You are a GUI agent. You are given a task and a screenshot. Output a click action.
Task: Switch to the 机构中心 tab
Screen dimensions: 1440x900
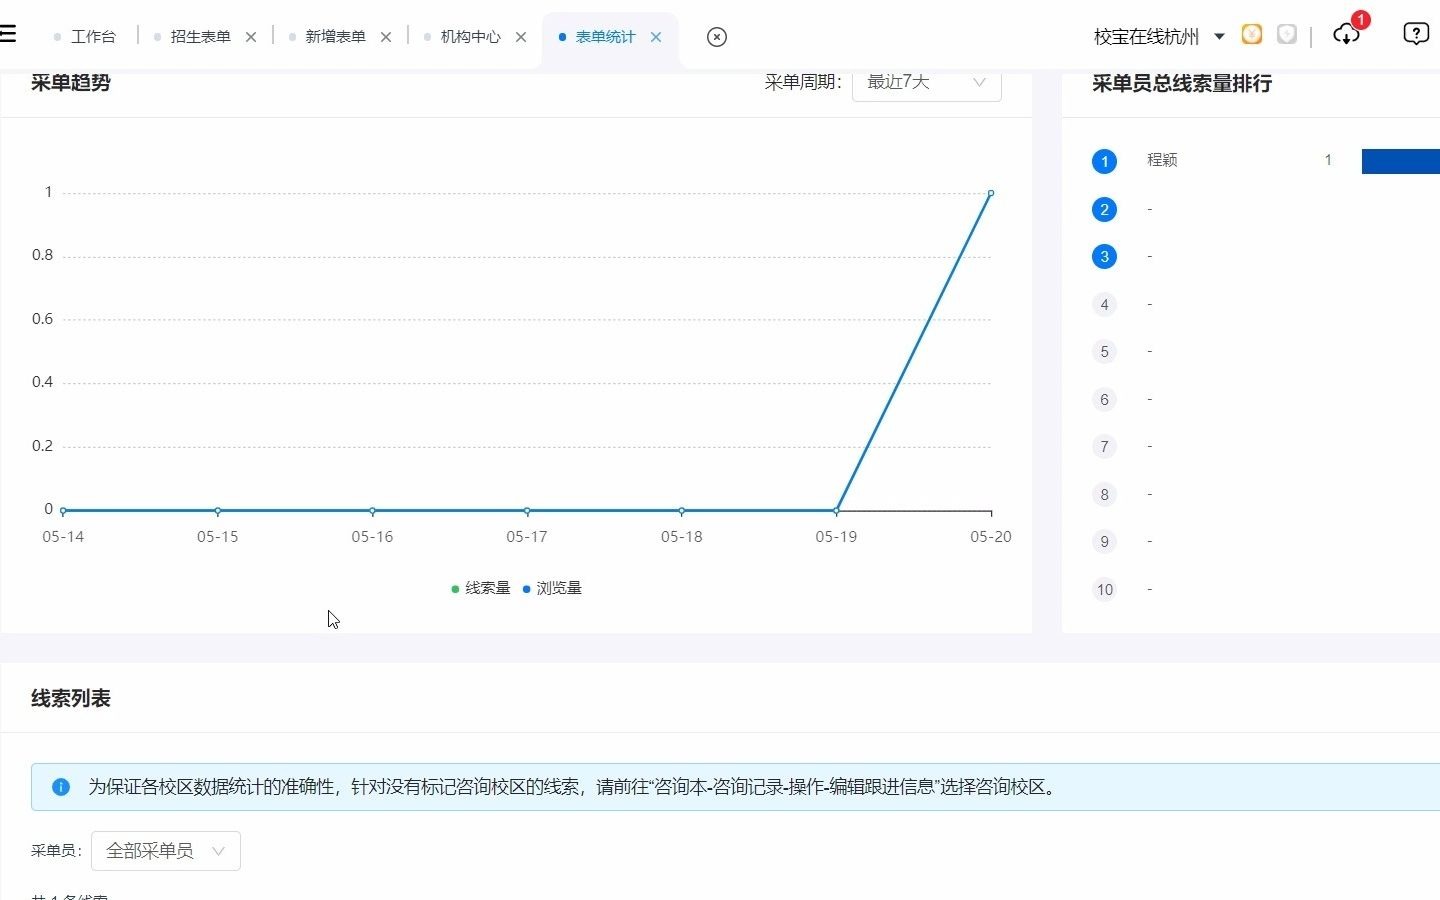(470, 37)
